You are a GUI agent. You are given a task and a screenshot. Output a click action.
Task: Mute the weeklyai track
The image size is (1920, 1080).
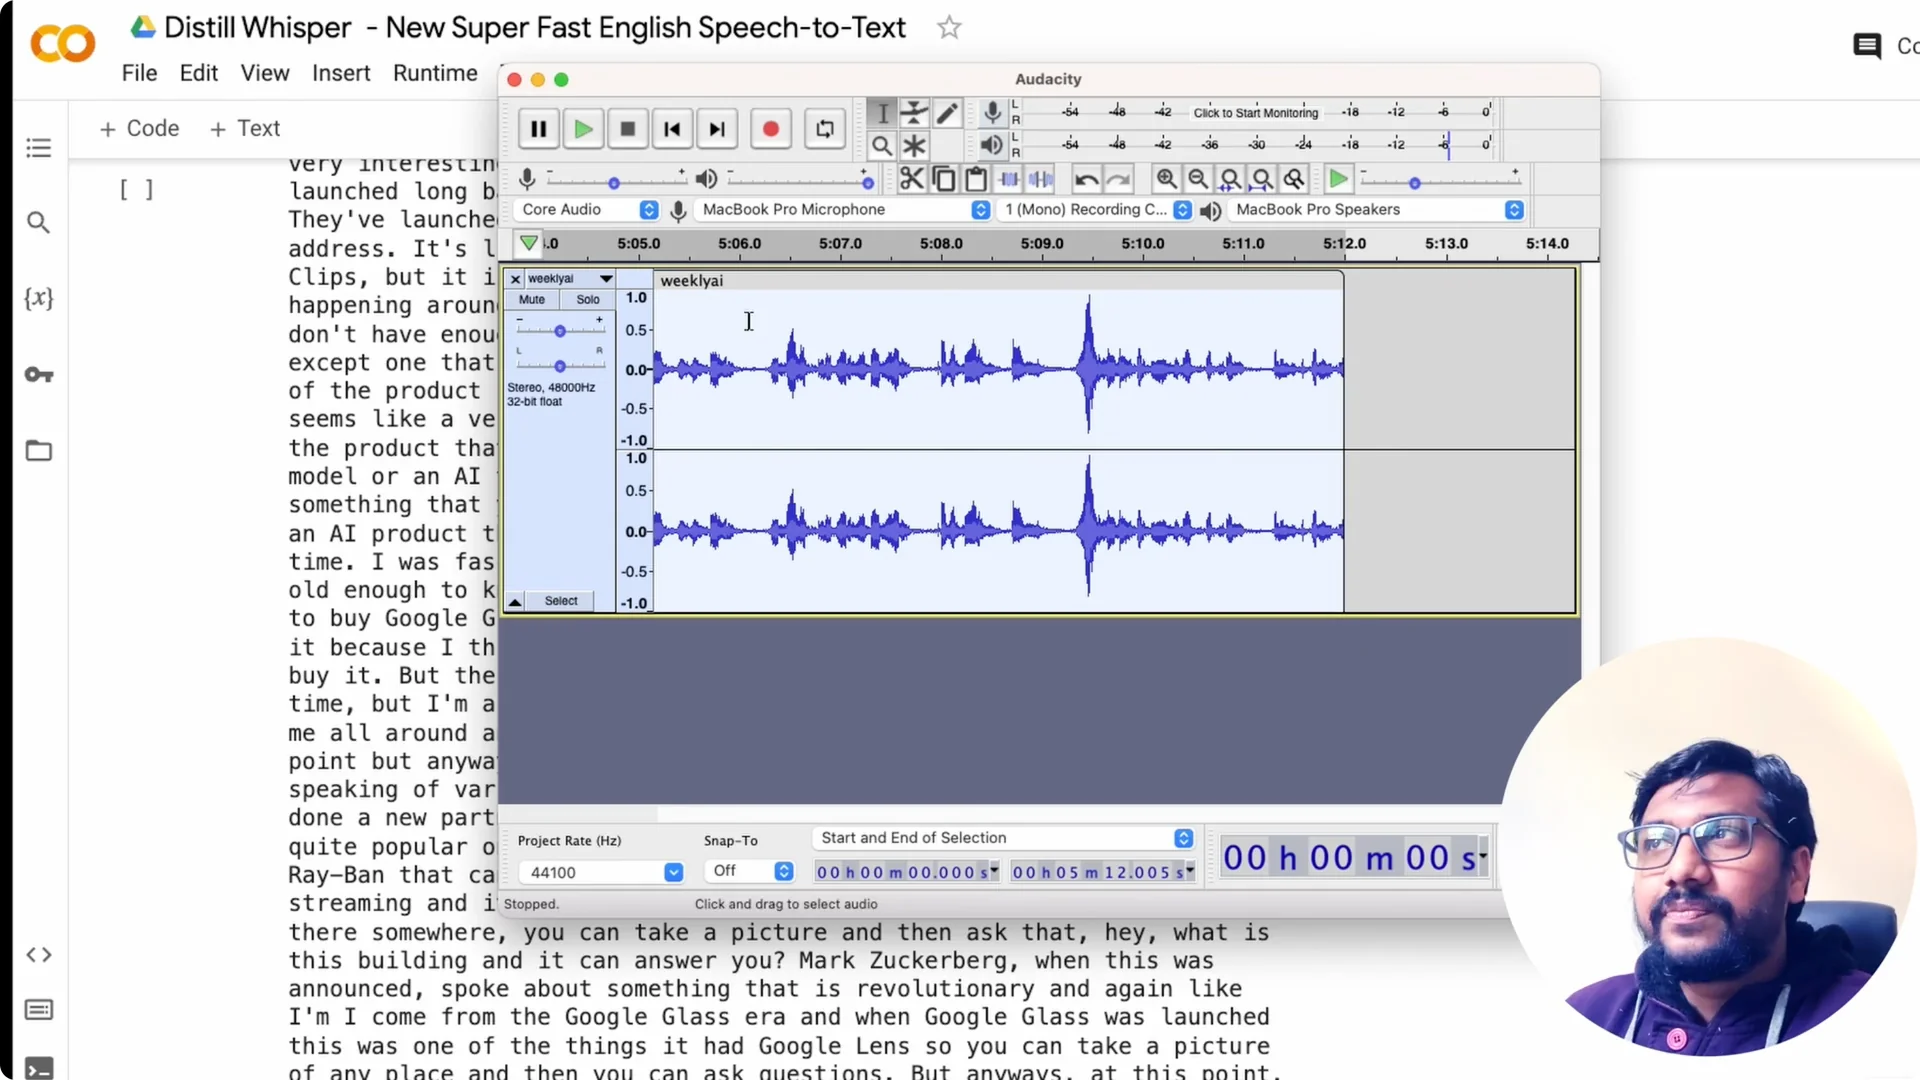tap(530, 299)
